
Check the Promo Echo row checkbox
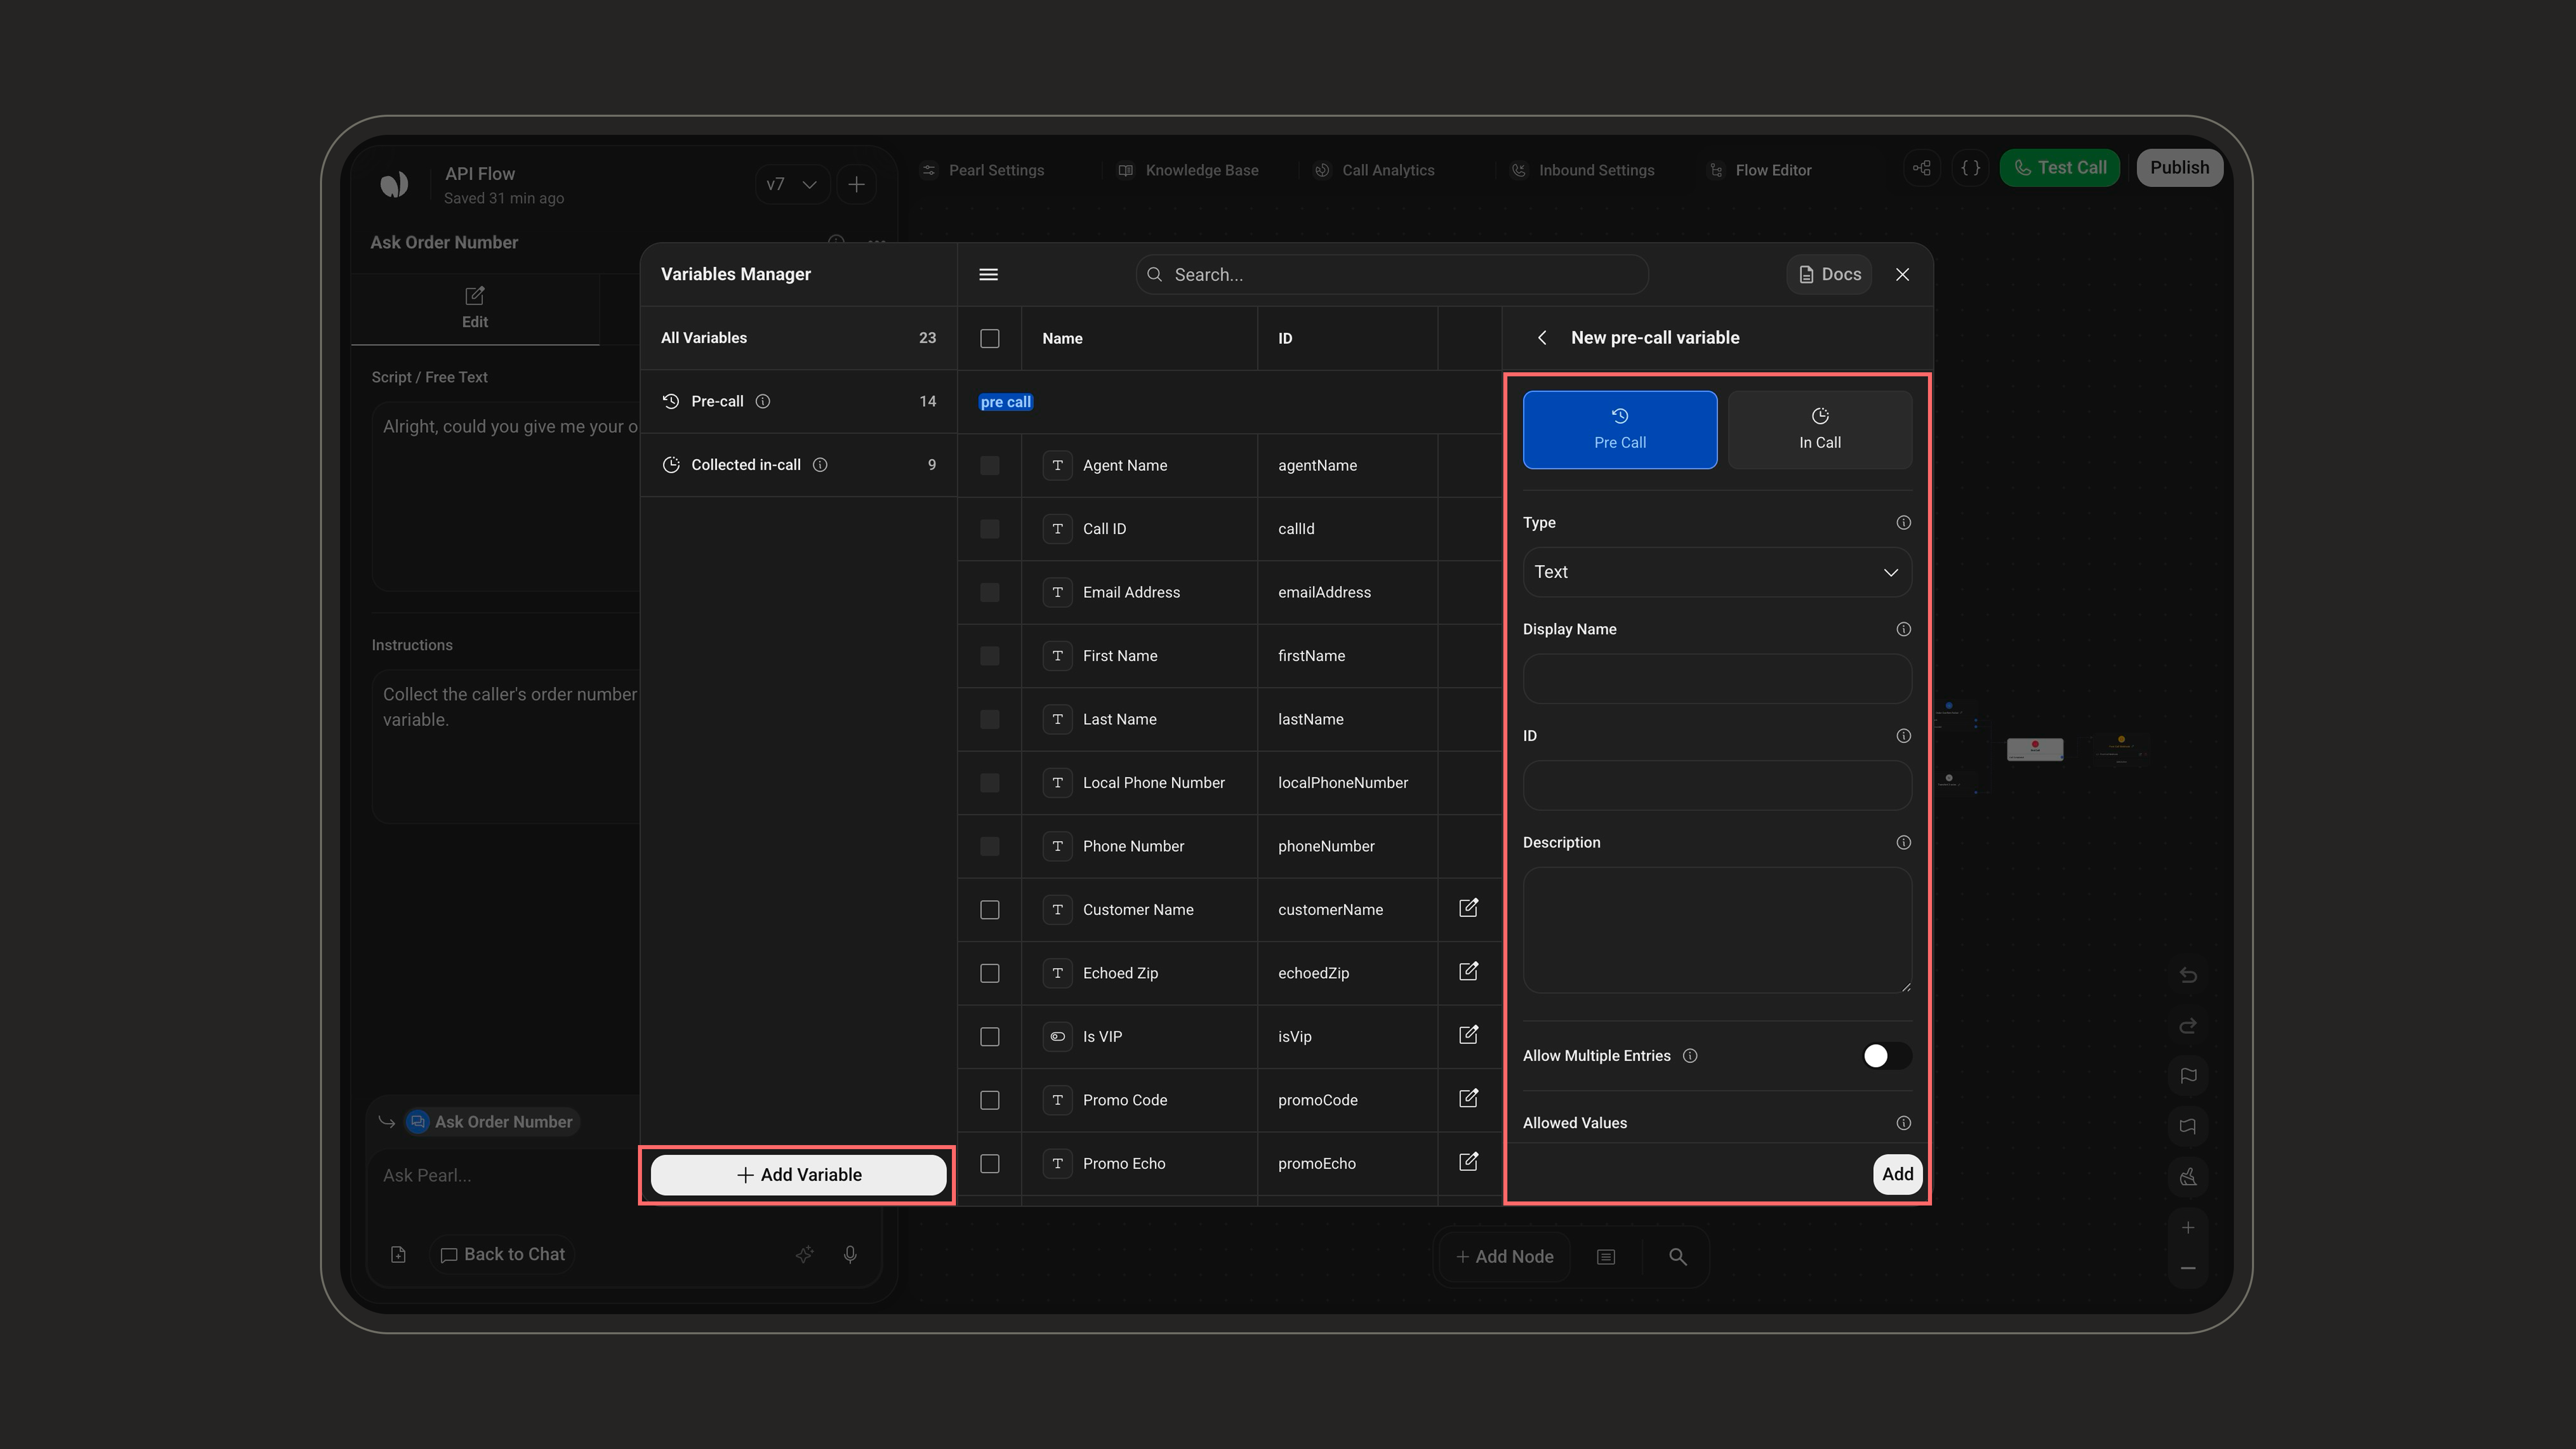(989, 1164)
